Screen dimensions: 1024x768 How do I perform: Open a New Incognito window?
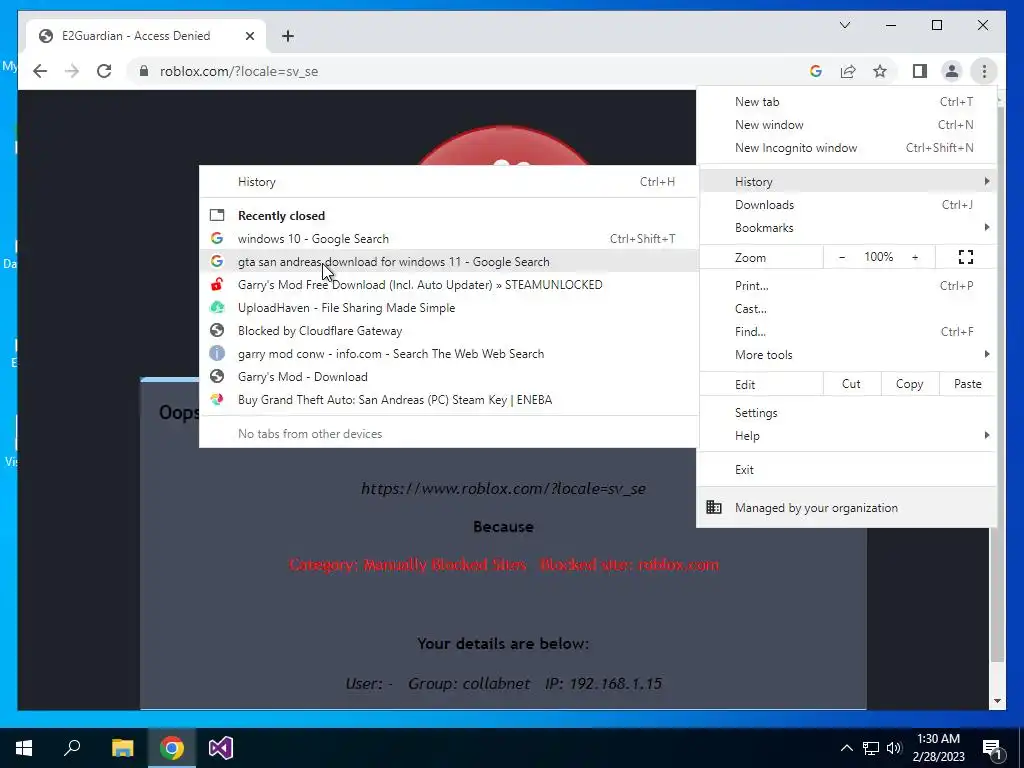[x=847, y=148]
